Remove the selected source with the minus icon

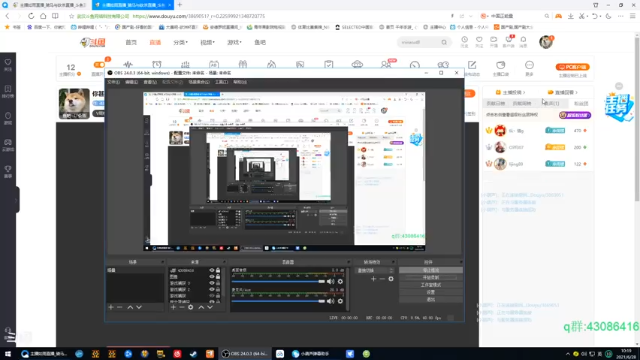[x=182, y=307]
